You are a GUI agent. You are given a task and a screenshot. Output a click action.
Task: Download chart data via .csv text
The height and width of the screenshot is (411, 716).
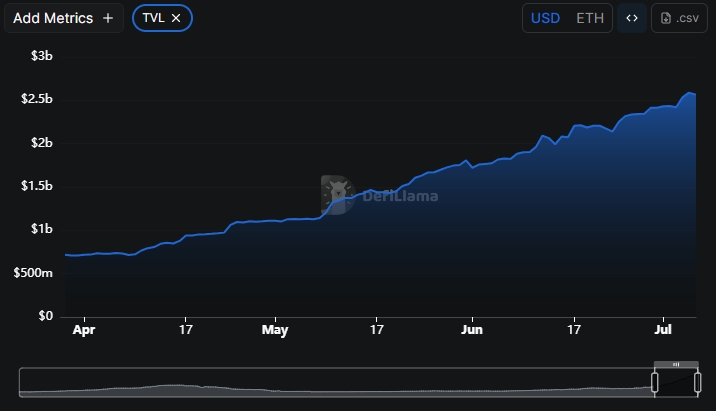pyautogui.click(x=689, y=18)
